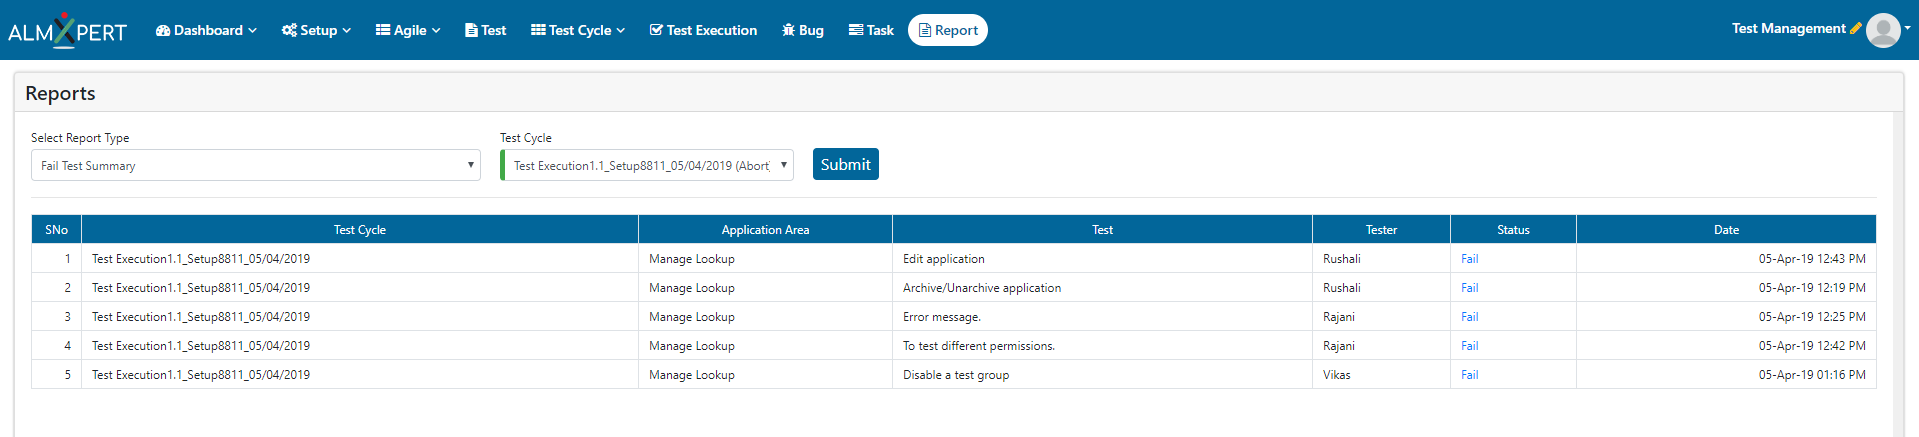Click Fail link for Disable a test group
Screen dimensions: 1919x437
click(1469, 375)
